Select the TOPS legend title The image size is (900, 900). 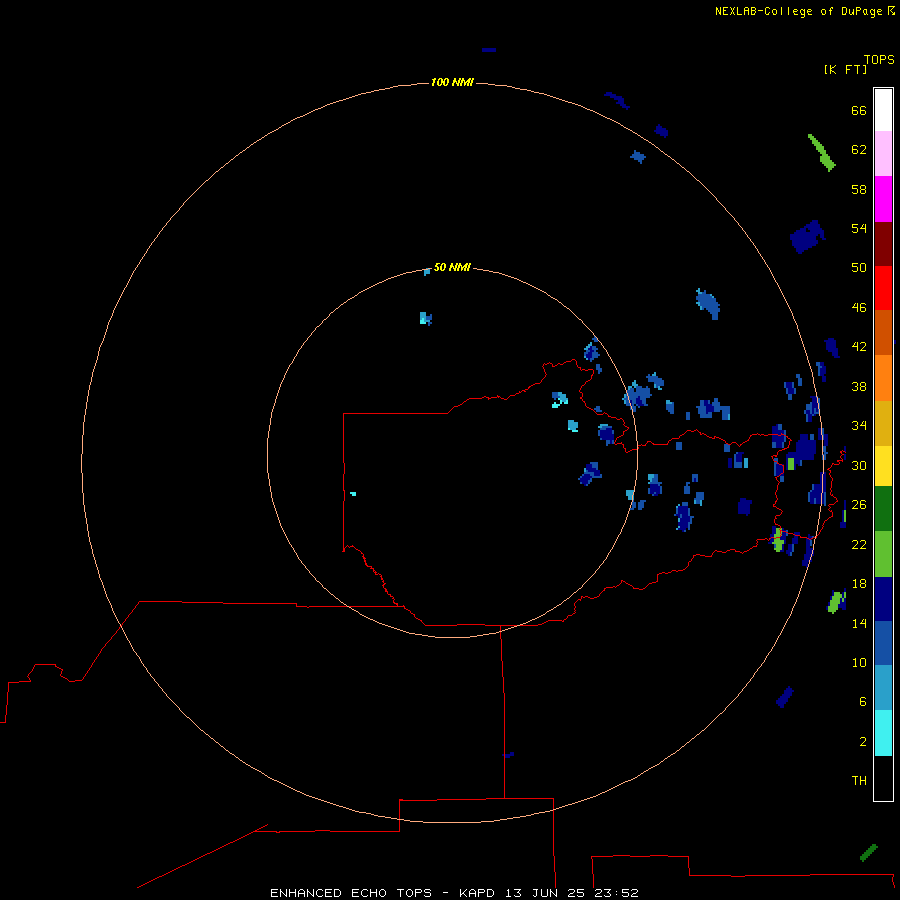879,59
